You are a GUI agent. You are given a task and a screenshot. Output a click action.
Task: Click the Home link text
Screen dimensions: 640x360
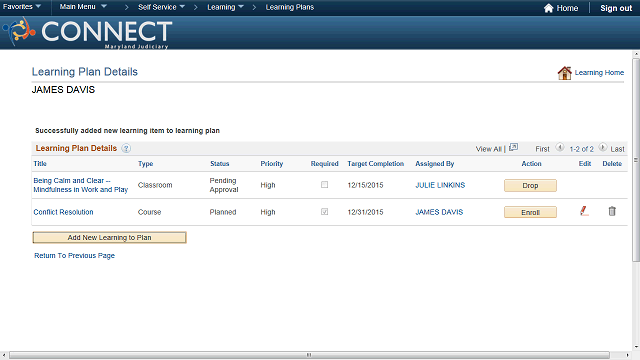567,8
